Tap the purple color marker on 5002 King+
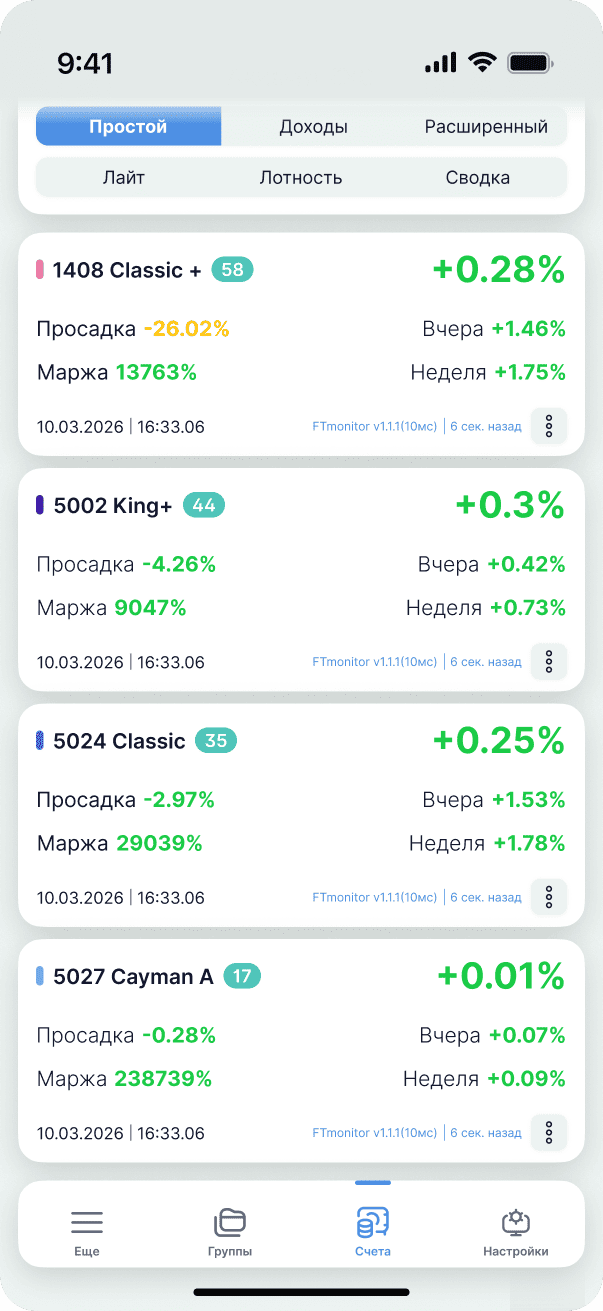 point(40,505)
